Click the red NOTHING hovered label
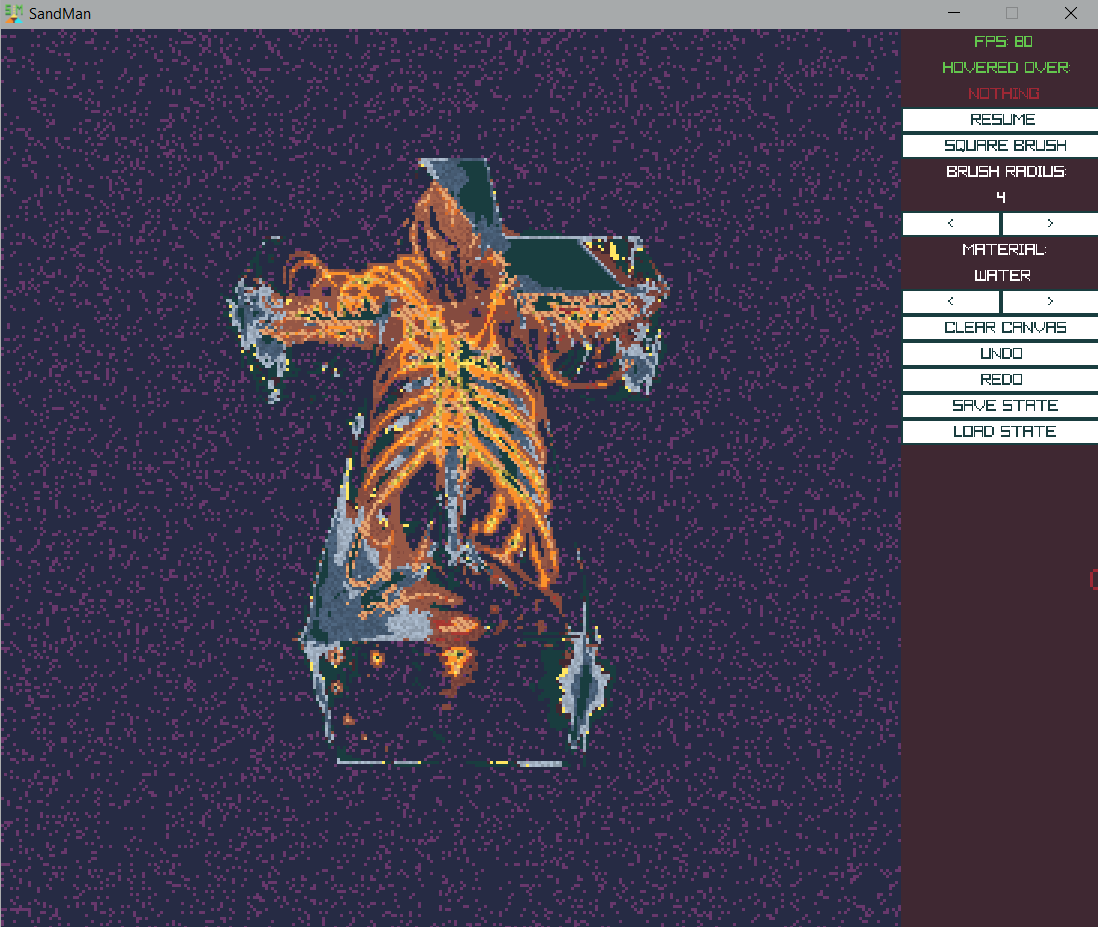This screenshot has width=1098, height=927. [1003, 94]
